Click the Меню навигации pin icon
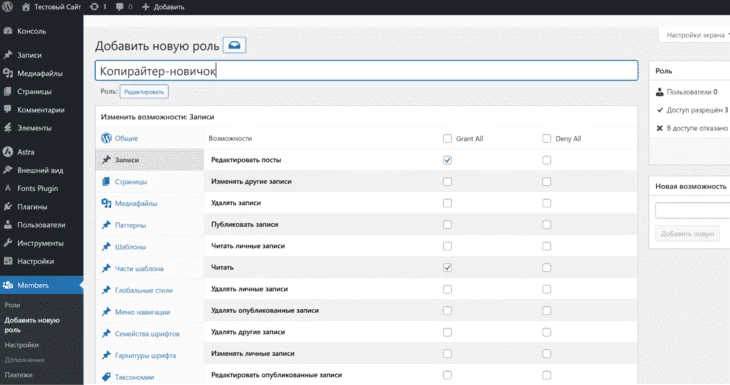 pos(106,312)
